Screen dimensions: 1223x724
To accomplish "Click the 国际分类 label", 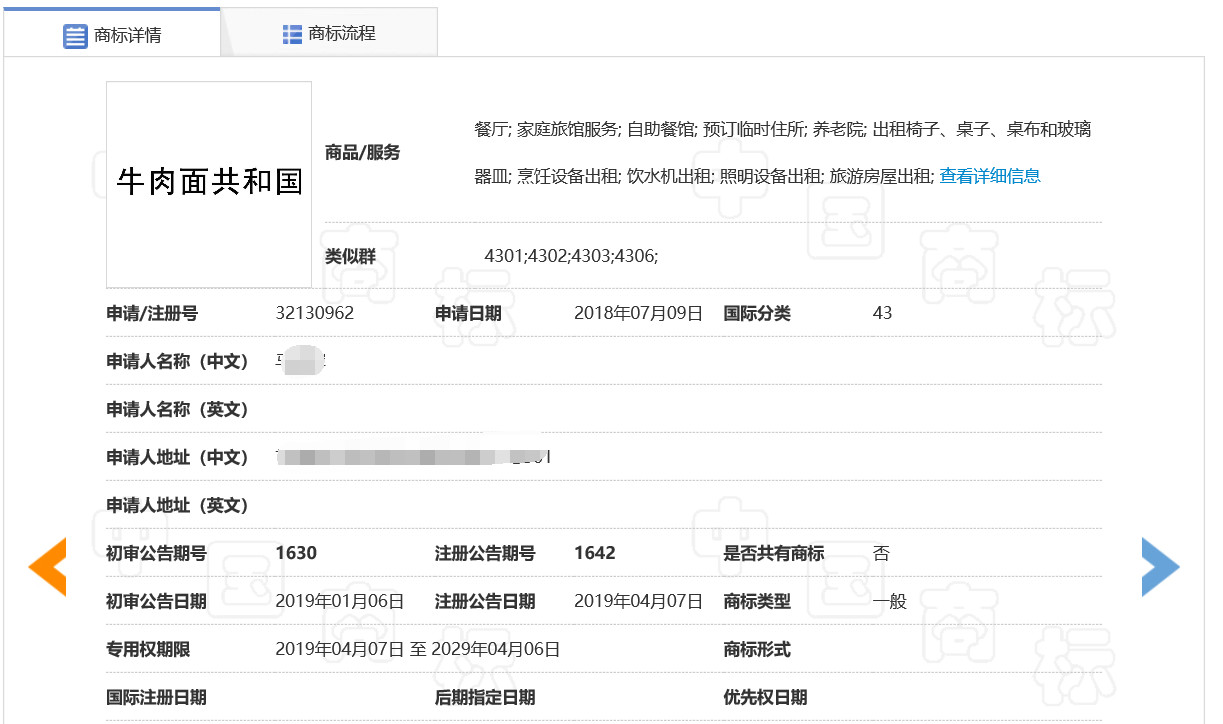I will coord(757,313).
